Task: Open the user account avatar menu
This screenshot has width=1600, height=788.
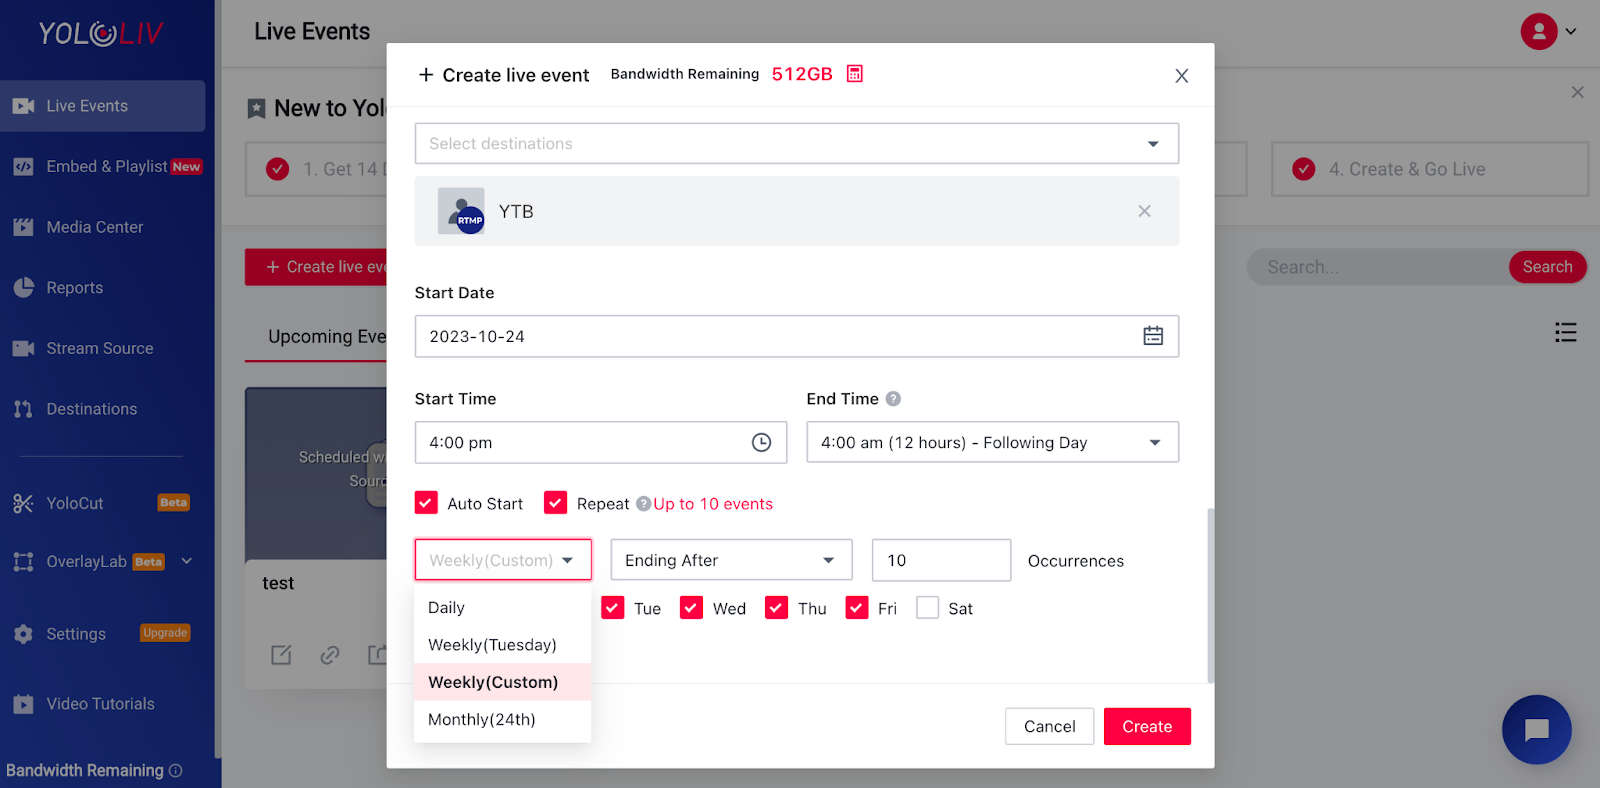Action: click(1539, 31)
